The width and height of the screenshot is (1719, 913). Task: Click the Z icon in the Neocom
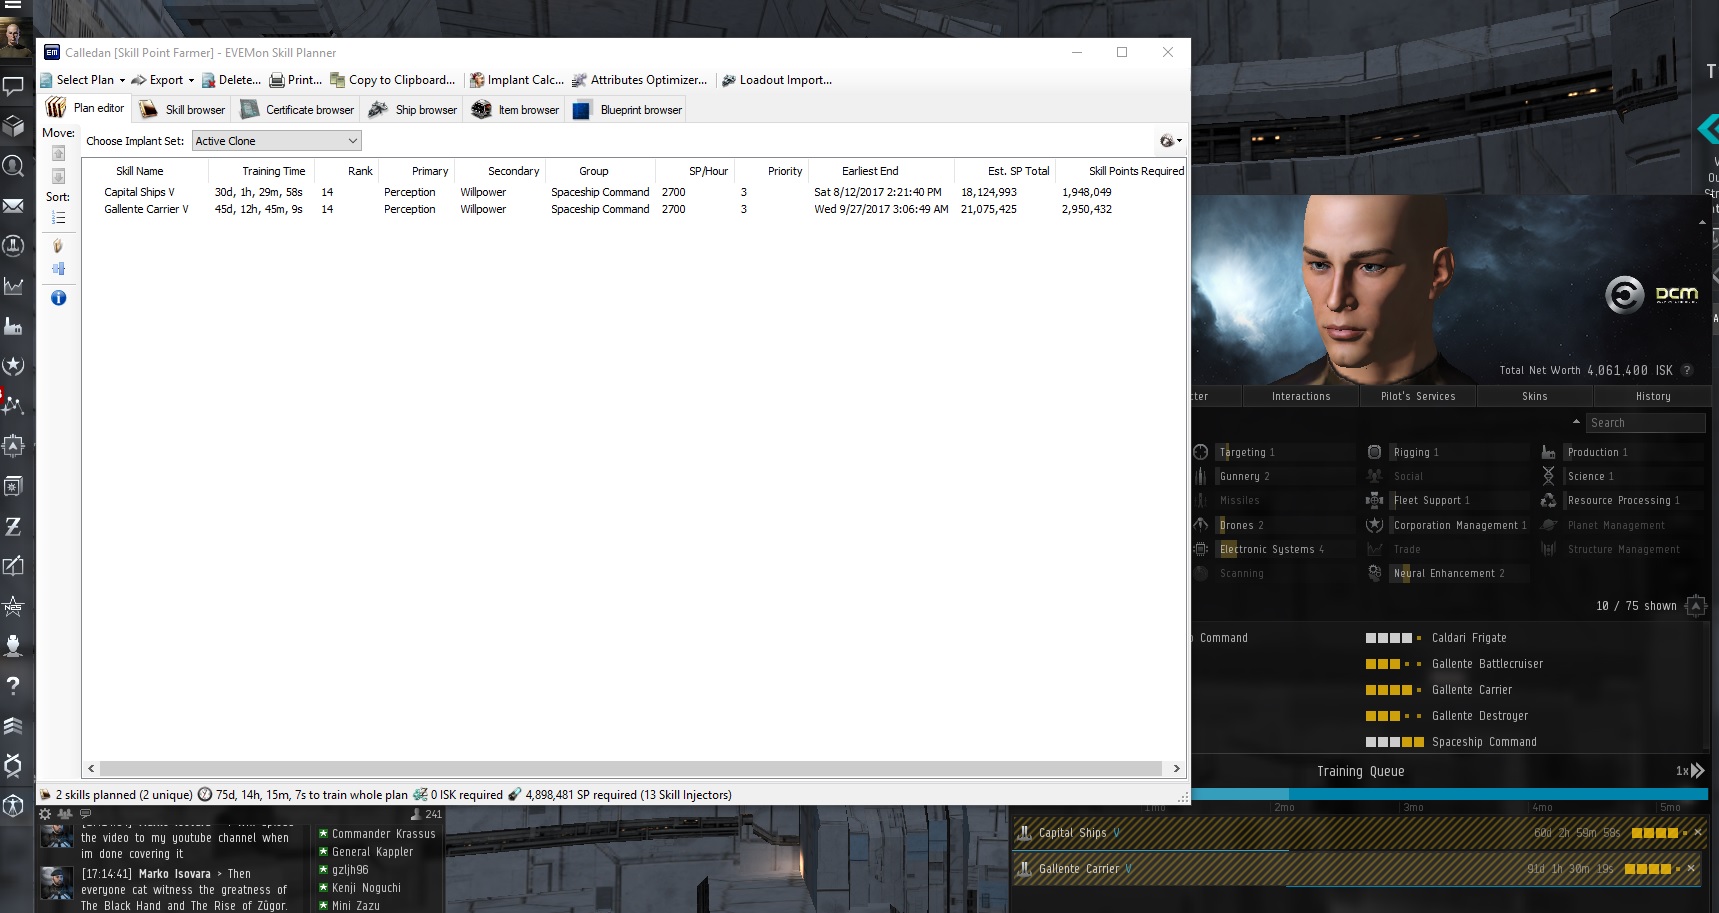tap(13, 526)
